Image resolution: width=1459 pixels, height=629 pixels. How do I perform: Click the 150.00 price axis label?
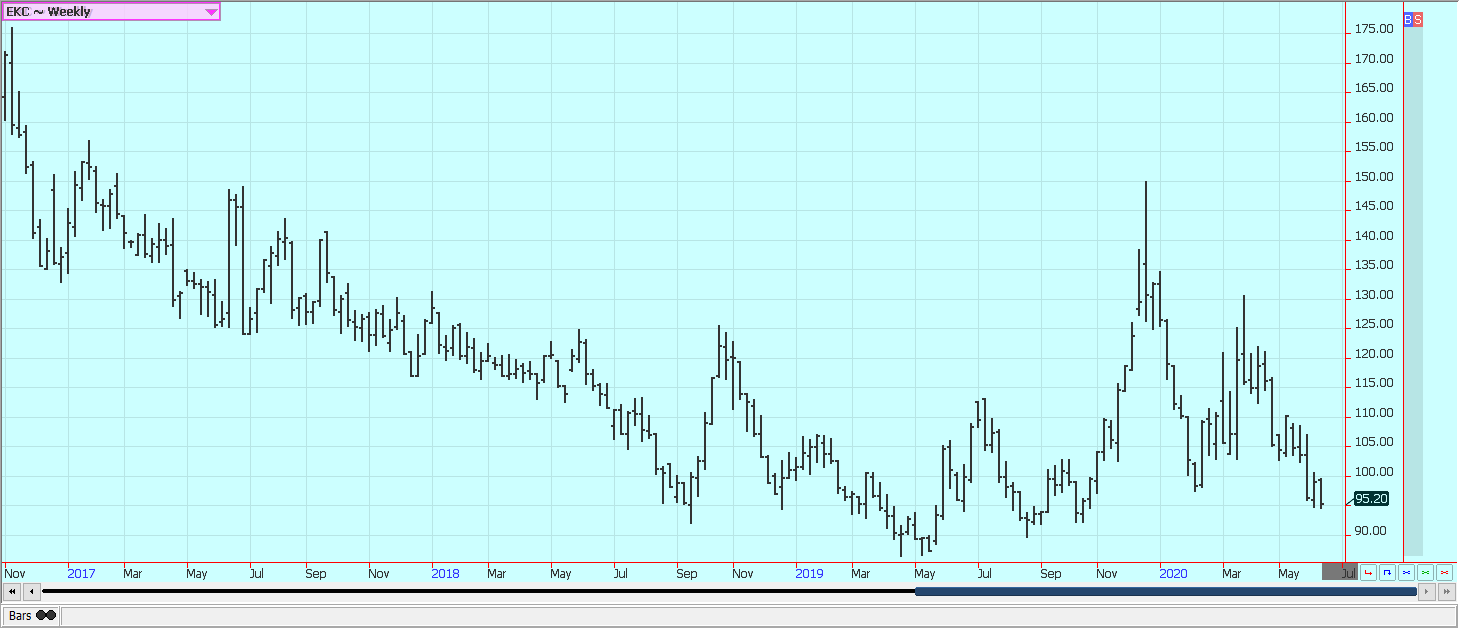coord(1374,177)
